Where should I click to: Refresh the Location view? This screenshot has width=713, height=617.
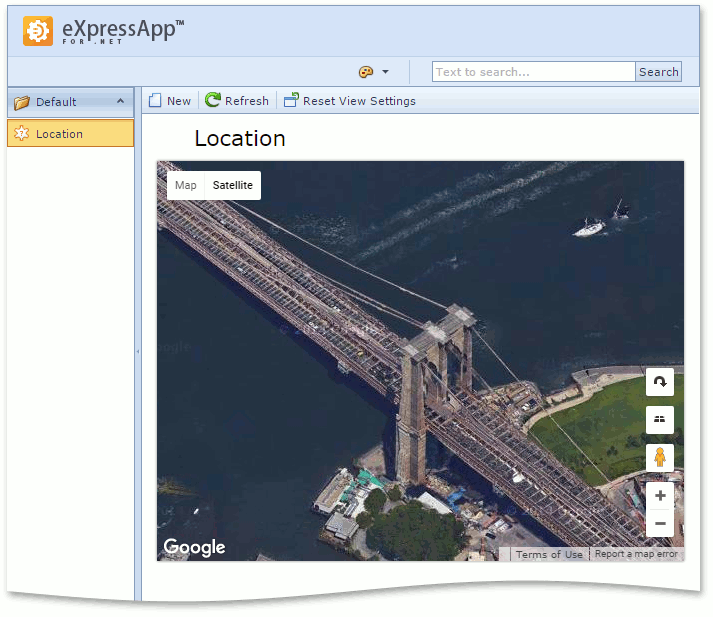pyautogui.click(x=237, y=100)
